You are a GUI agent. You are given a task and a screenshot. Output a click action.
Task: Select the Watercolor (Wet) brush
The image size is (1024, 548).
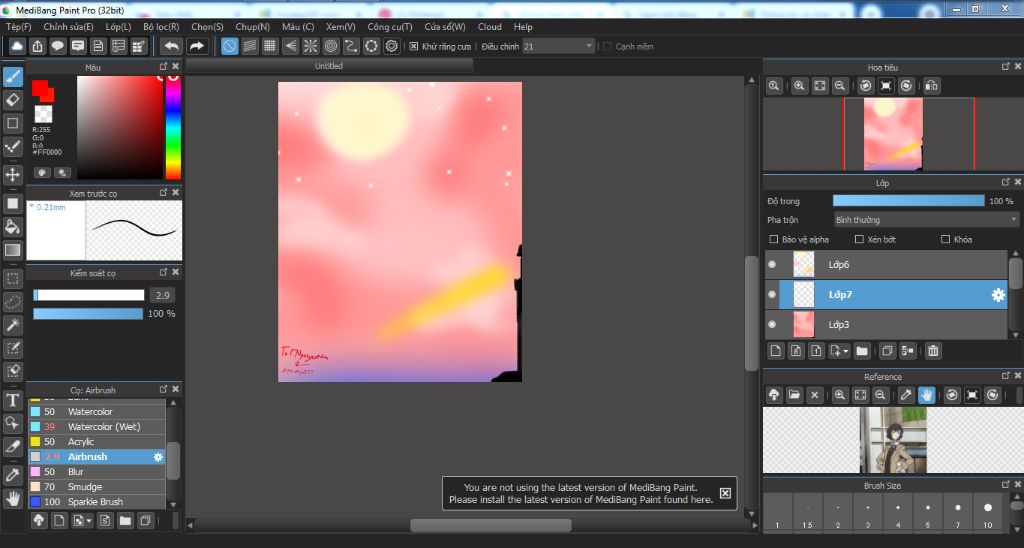coord(97,427)
